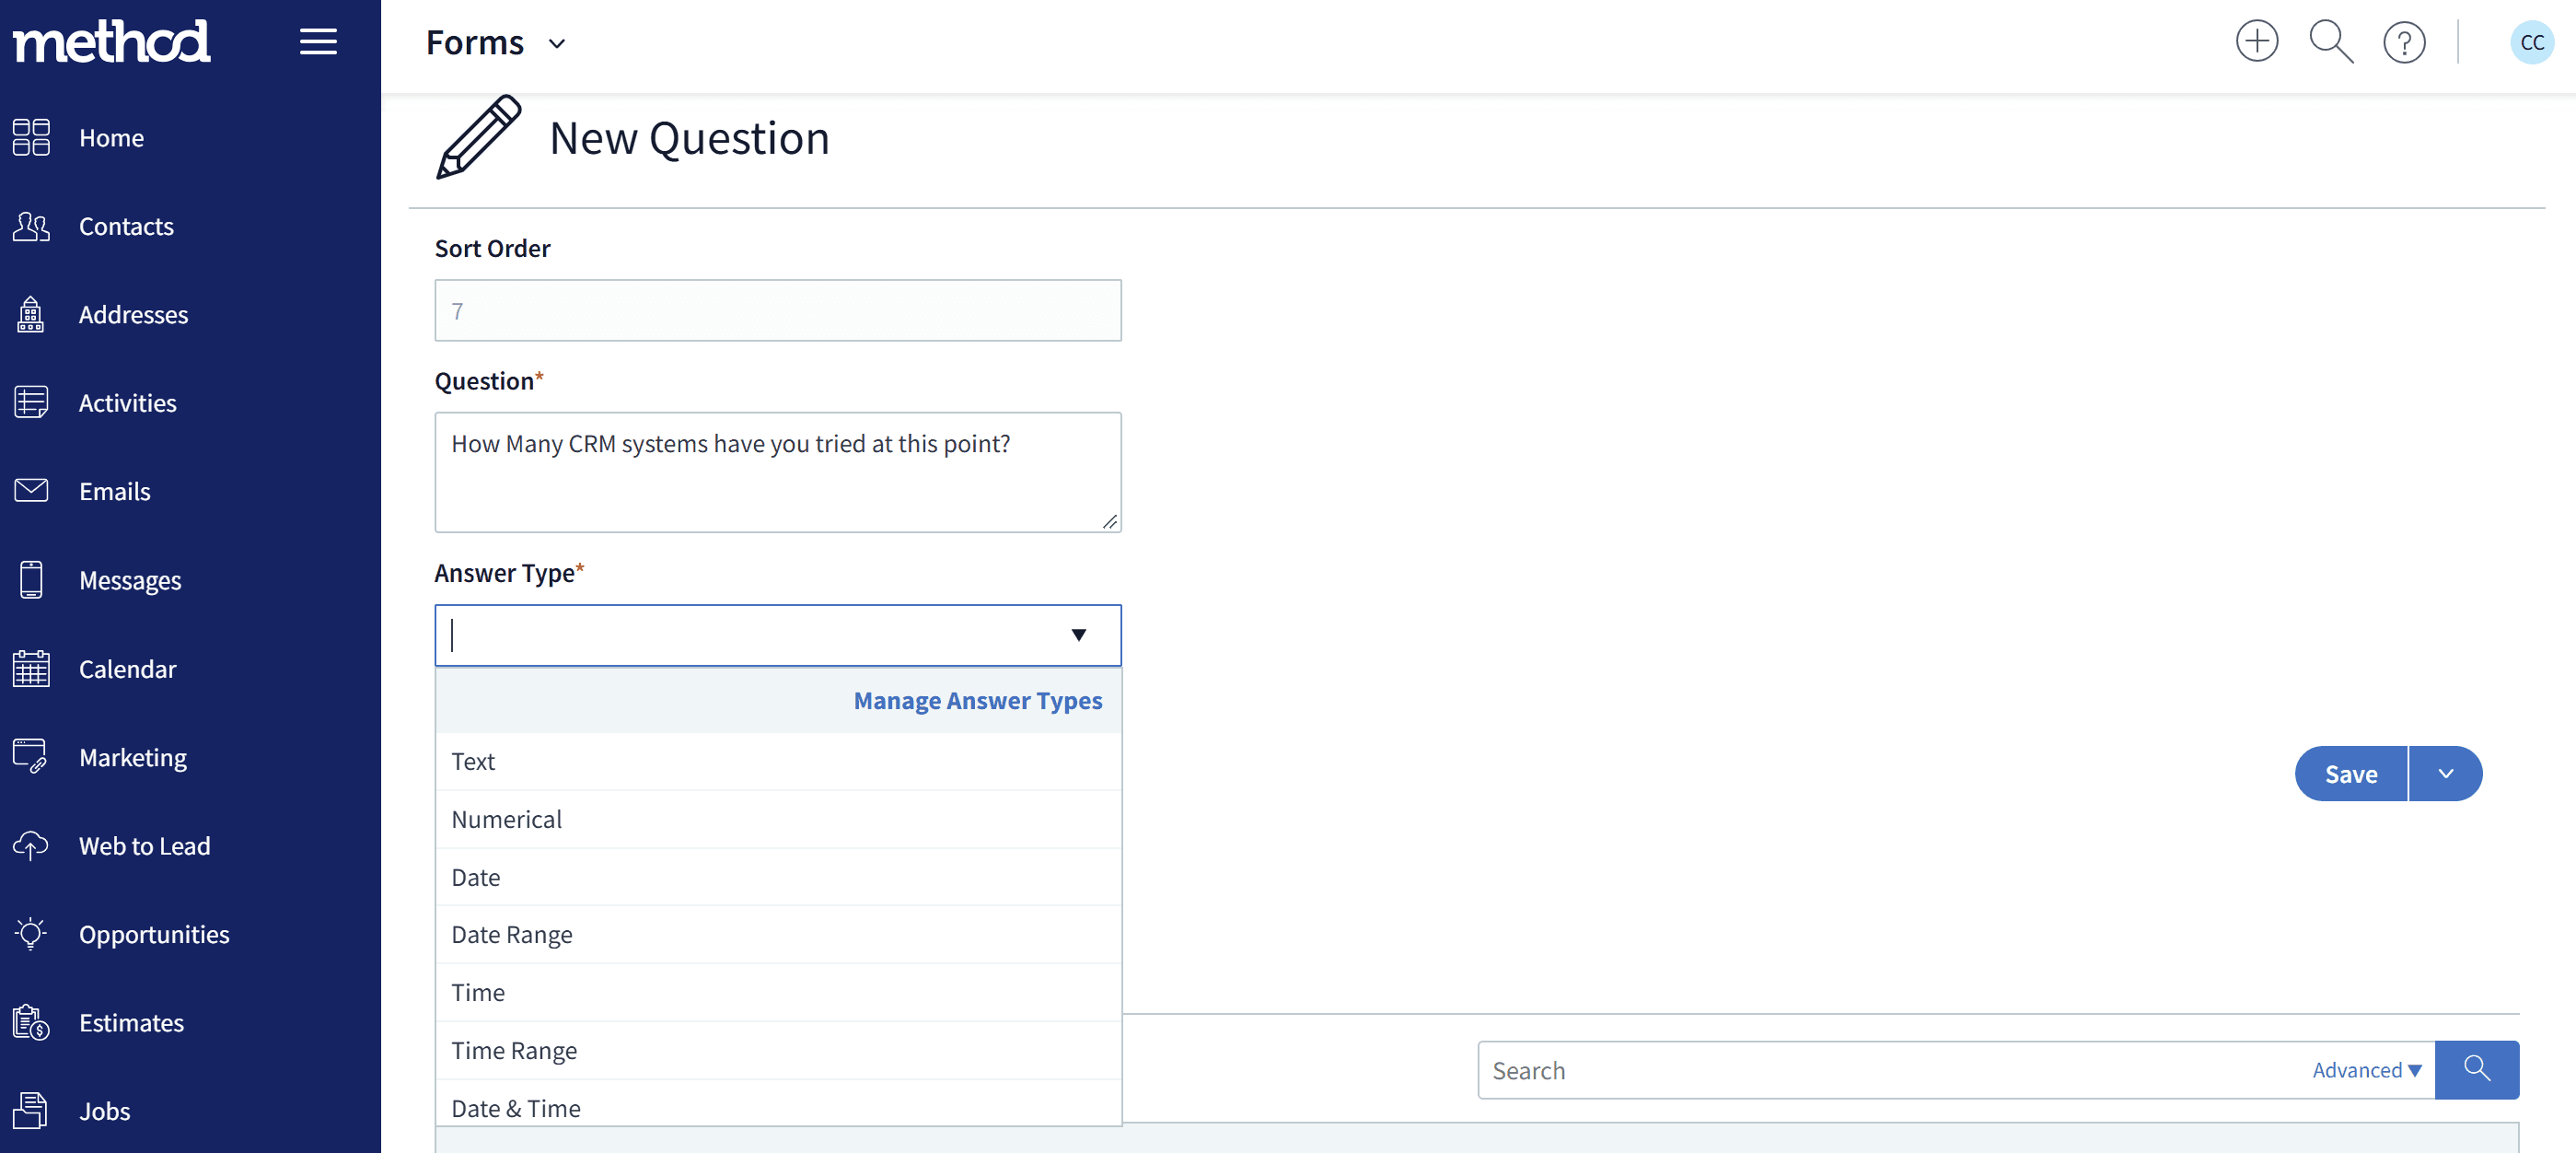Expand the Forms app dropdown
The height and width of the screenshot is (1153, 2576).
click(557, 43)
